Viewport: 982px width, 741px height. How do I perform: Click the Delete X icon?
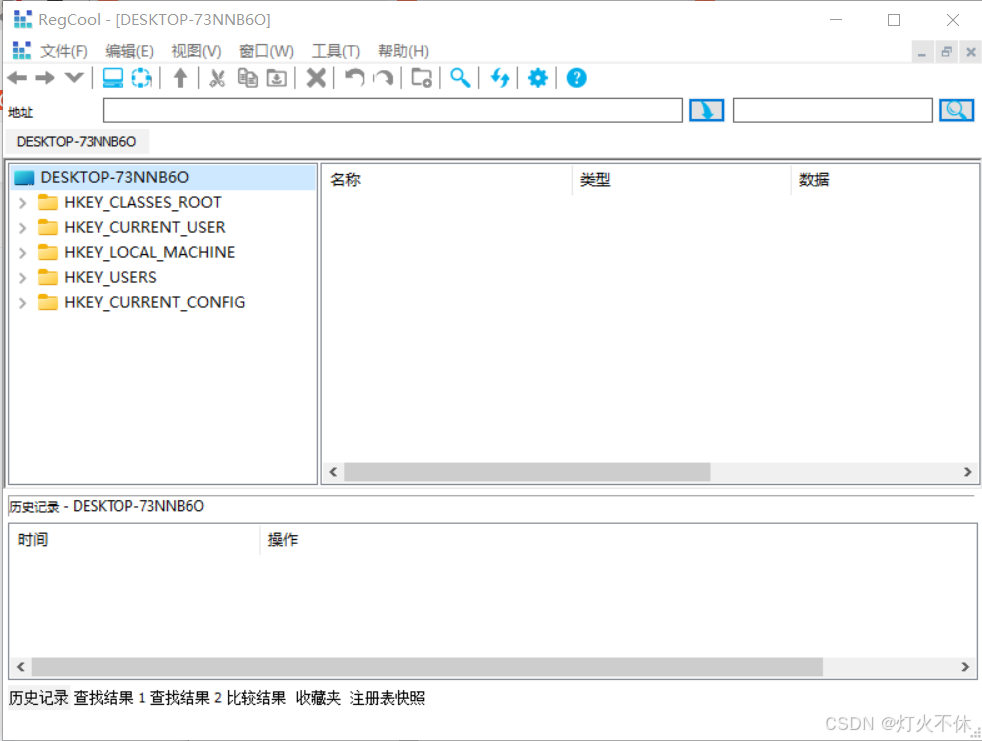tap(316, 78)
